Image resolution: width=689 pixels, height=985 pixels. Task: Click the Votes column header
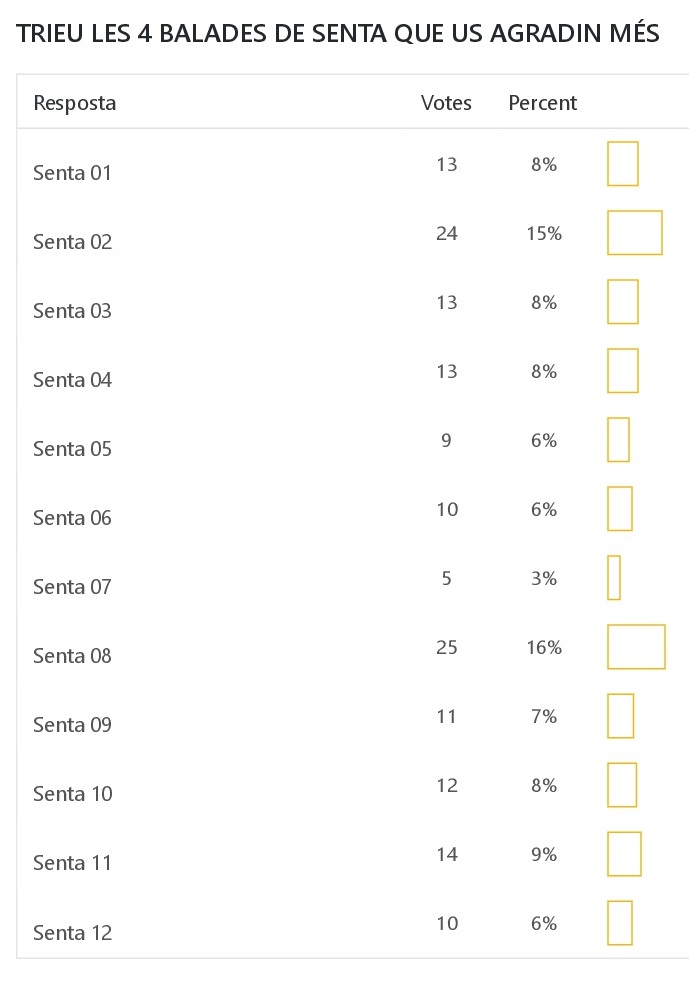tap(446, 103)
